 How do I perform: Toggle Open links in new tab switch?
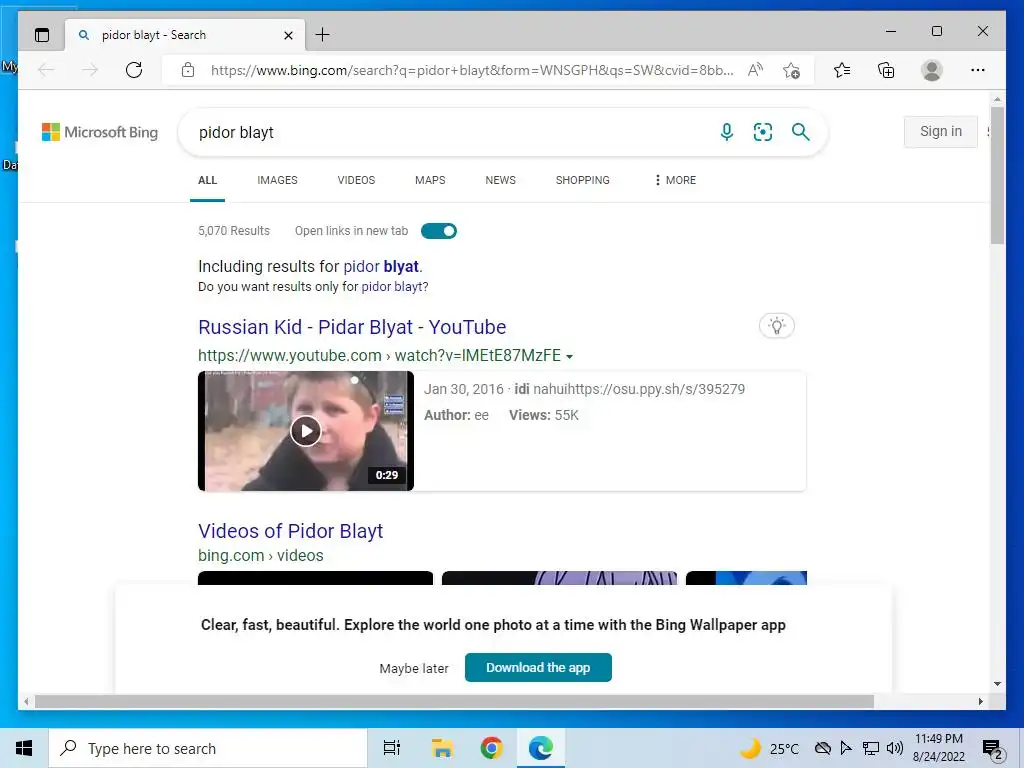439,231
